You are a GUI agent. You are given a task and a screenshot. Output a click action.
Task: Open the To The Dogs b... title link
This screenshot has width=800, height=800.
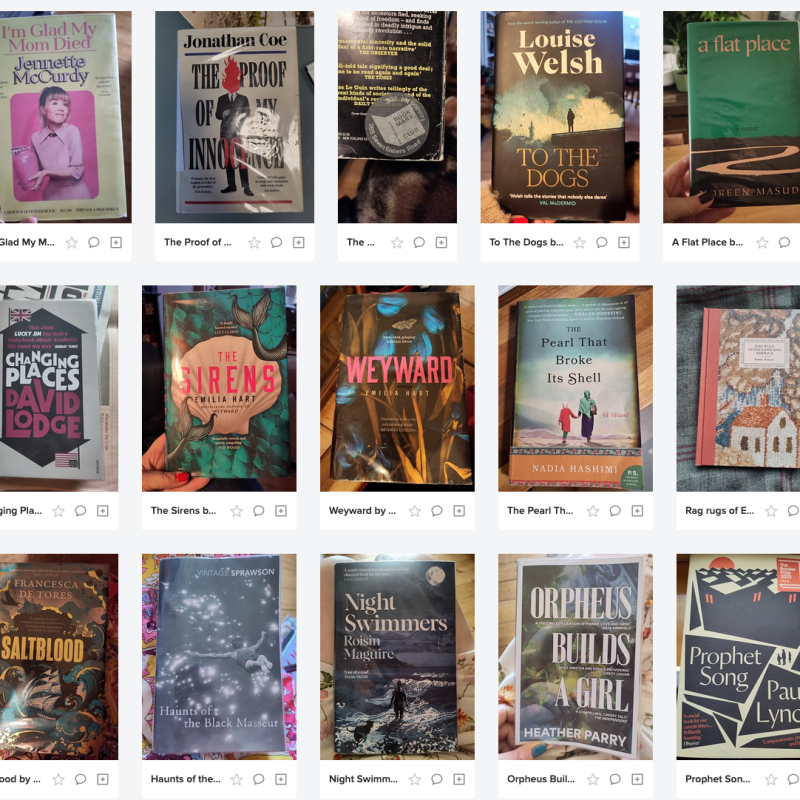(527, 242)
